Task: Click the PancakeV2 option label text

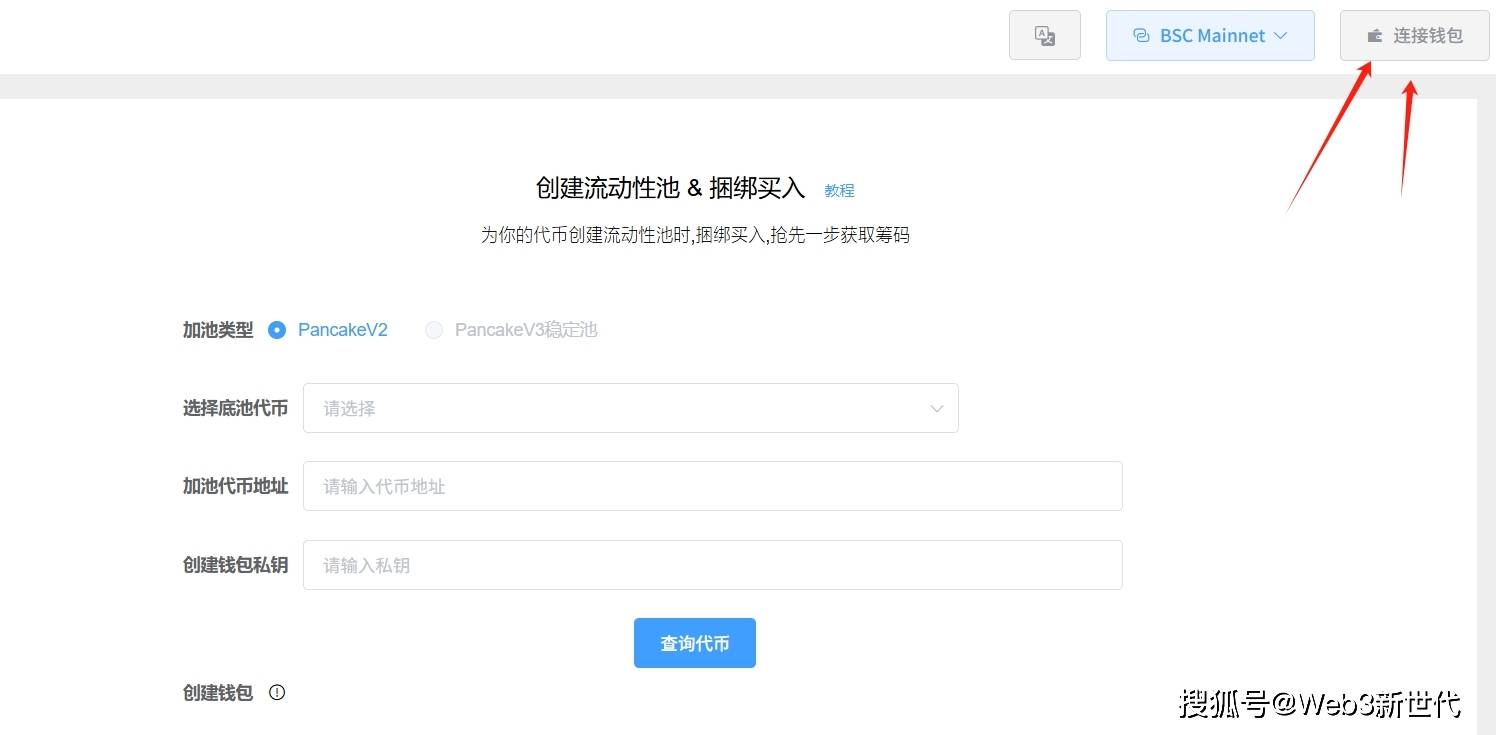Action: point(342,330)
